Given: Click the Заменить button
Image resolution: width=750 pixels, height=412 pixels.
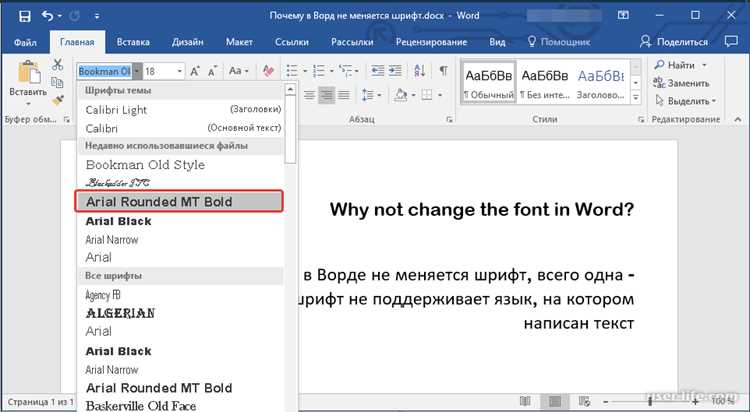Looking at the screenshot, I should pyautogui.click(x=681, y=83).
